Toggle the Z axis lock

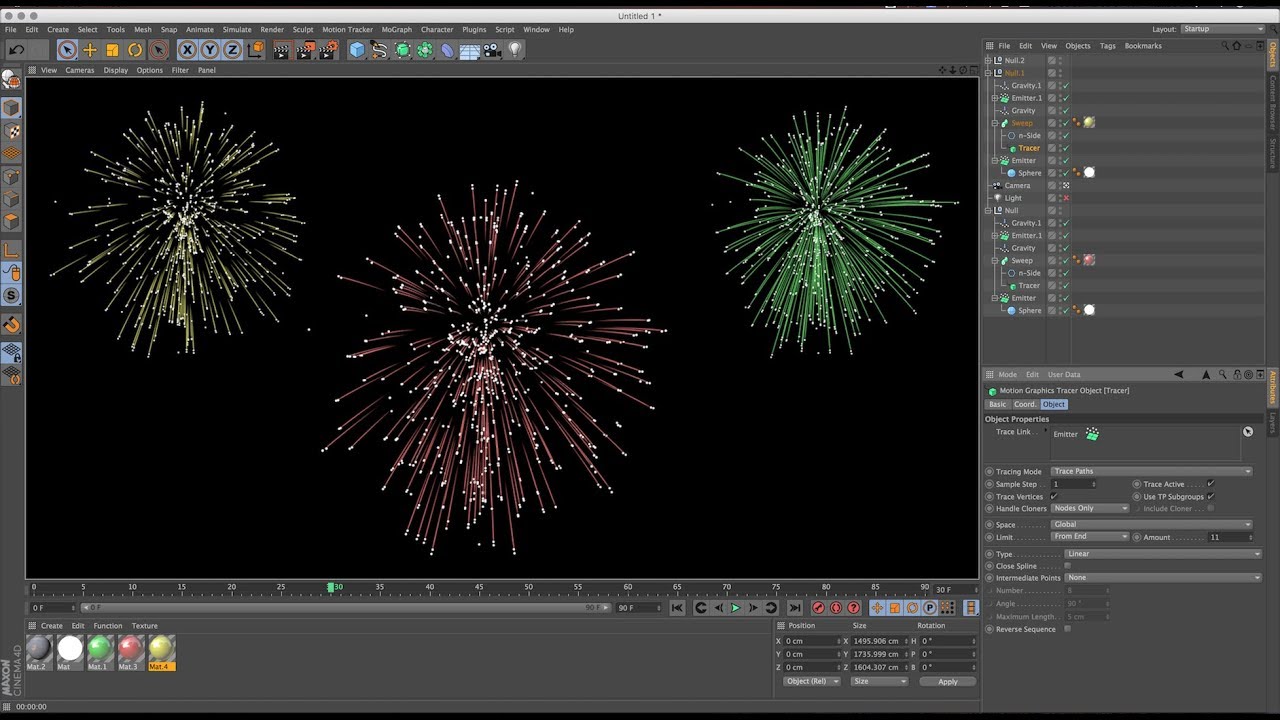point(232,50)
